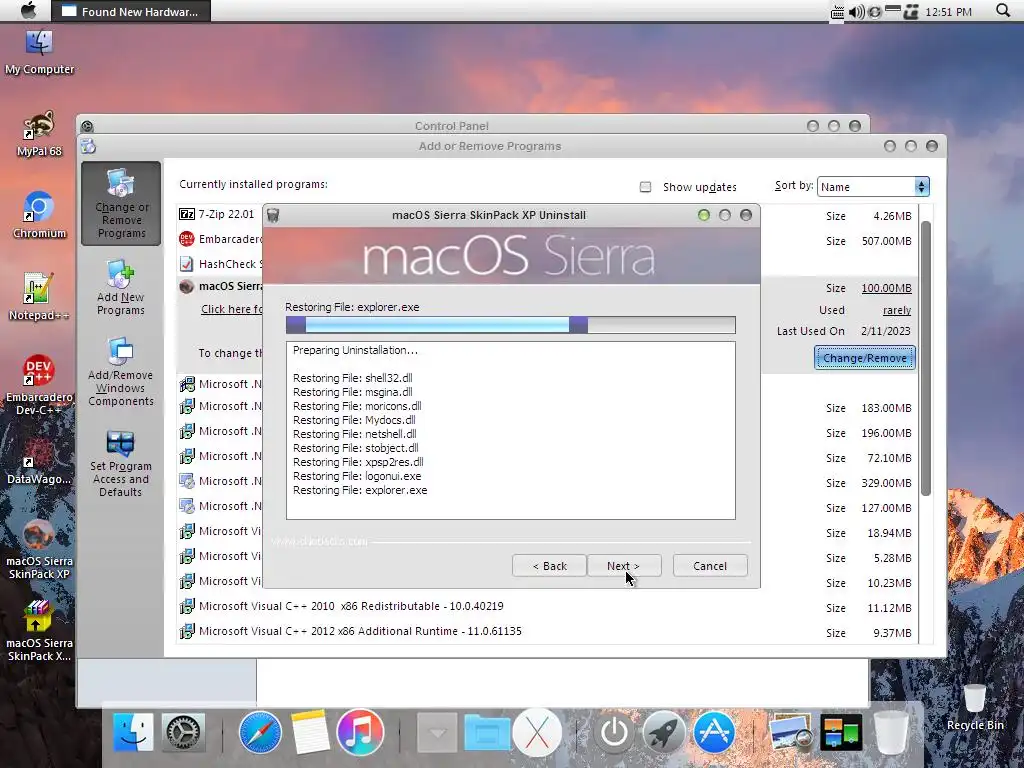Screen dimensions: 1024x768
Task: Open the colorful tiles dock icon
Action: tap(841, 733)
